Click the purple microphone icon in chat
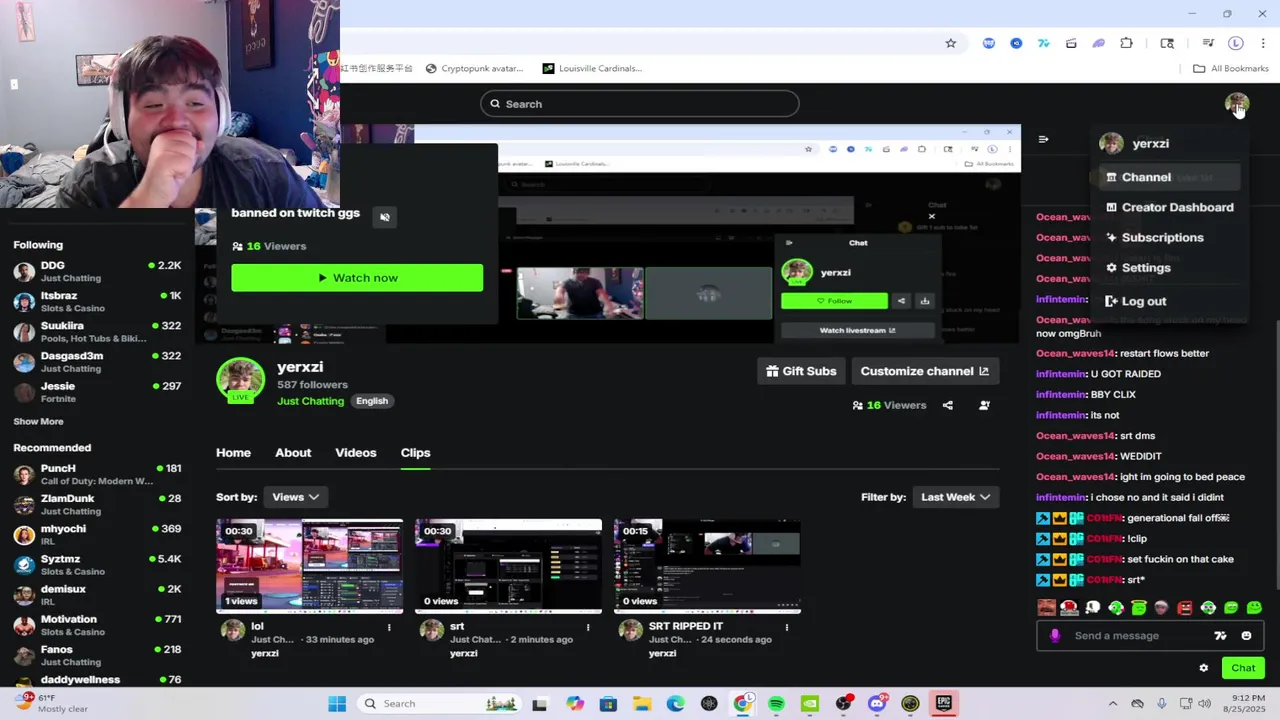 point(1055,636)
